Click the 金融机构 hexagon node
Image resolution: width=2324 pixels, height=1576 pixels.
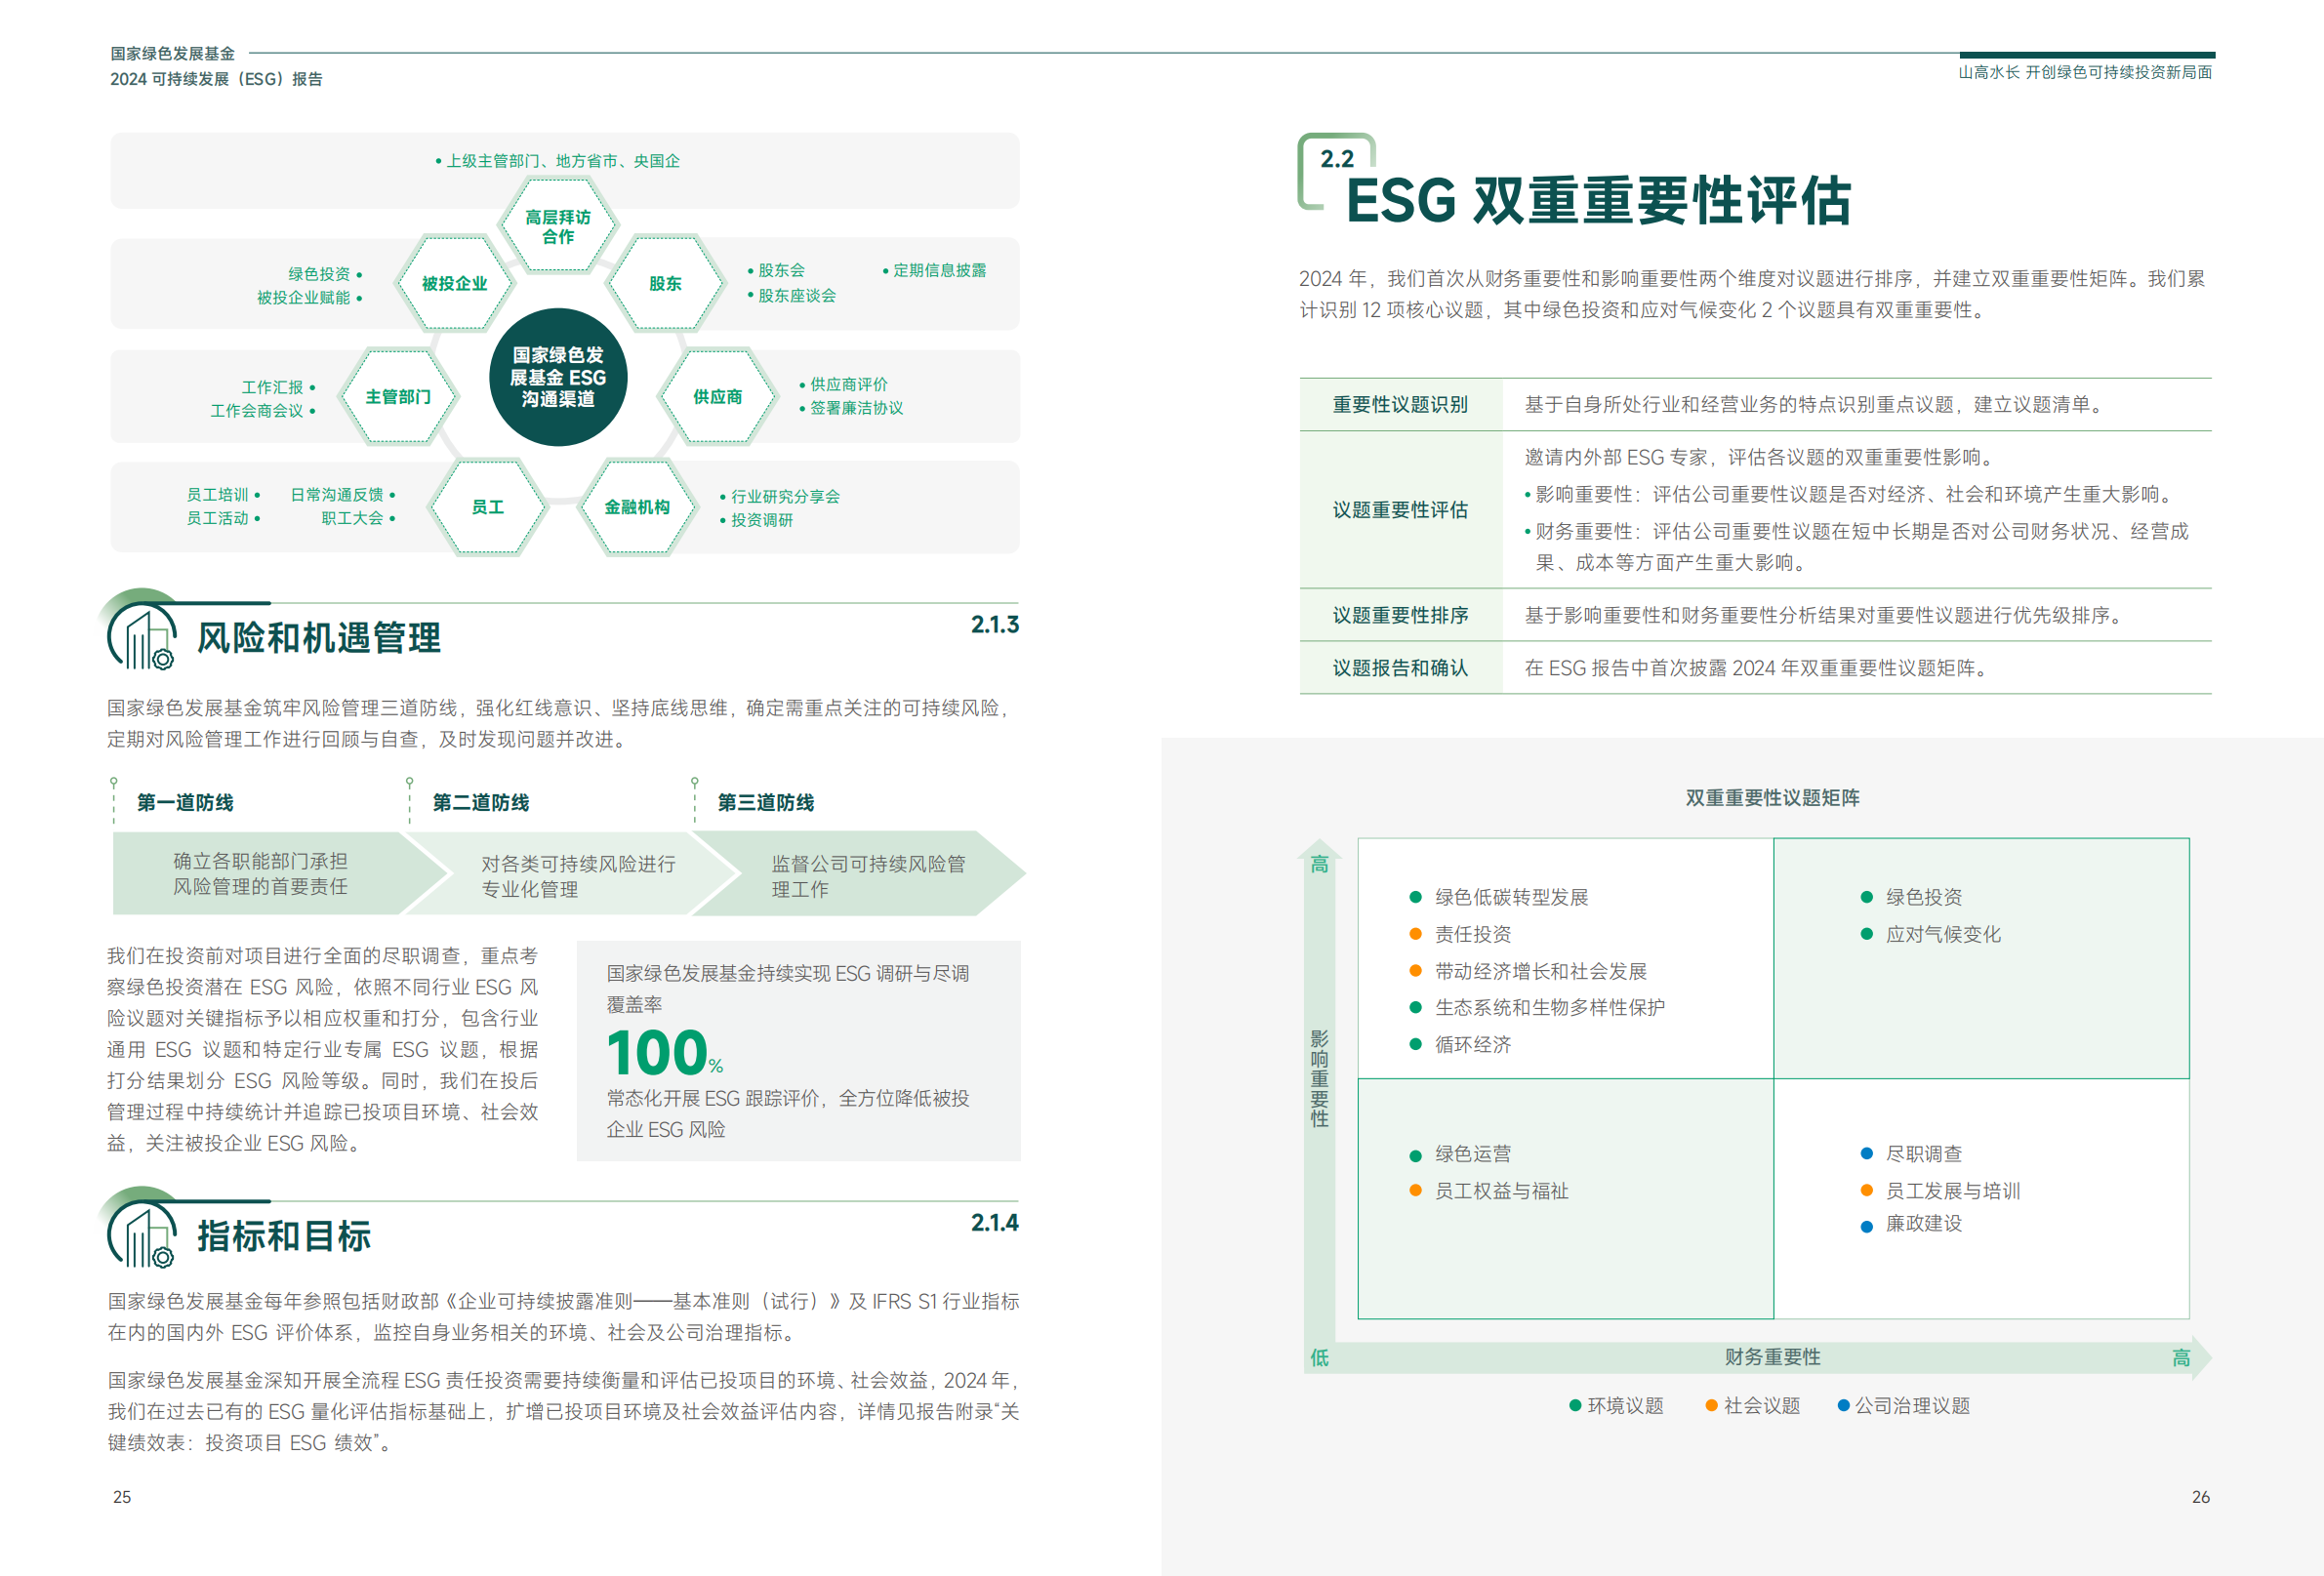coord(636,507)
